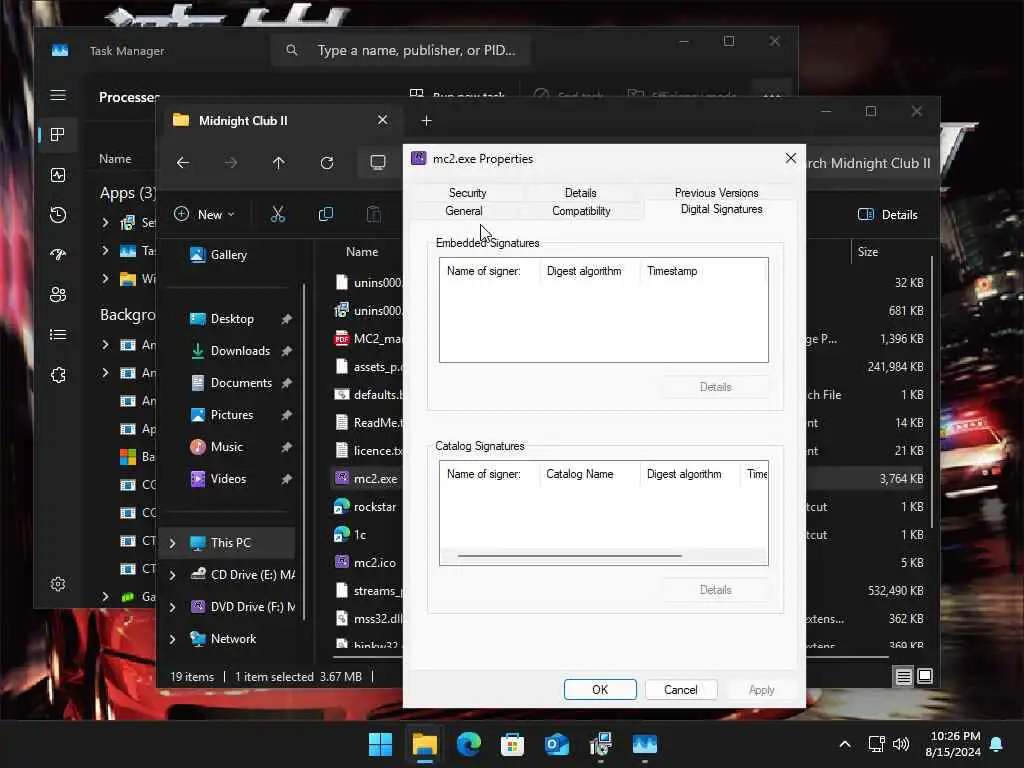Click Catalog Name column header
Screen dimensions: 1024x768
(589, 474)
